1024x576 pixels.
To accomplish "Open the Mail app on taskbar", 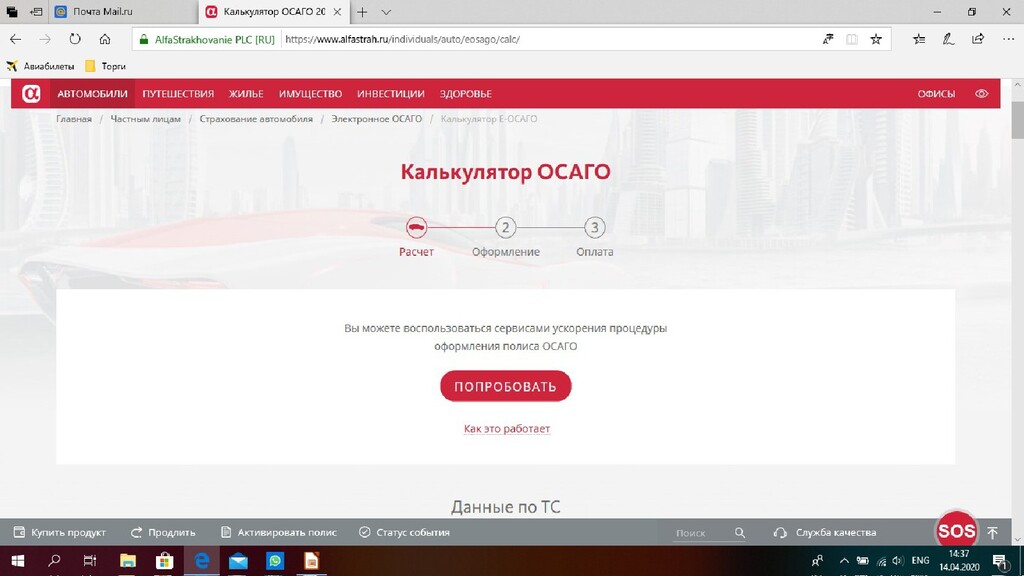I will click(x=238, y=561).
